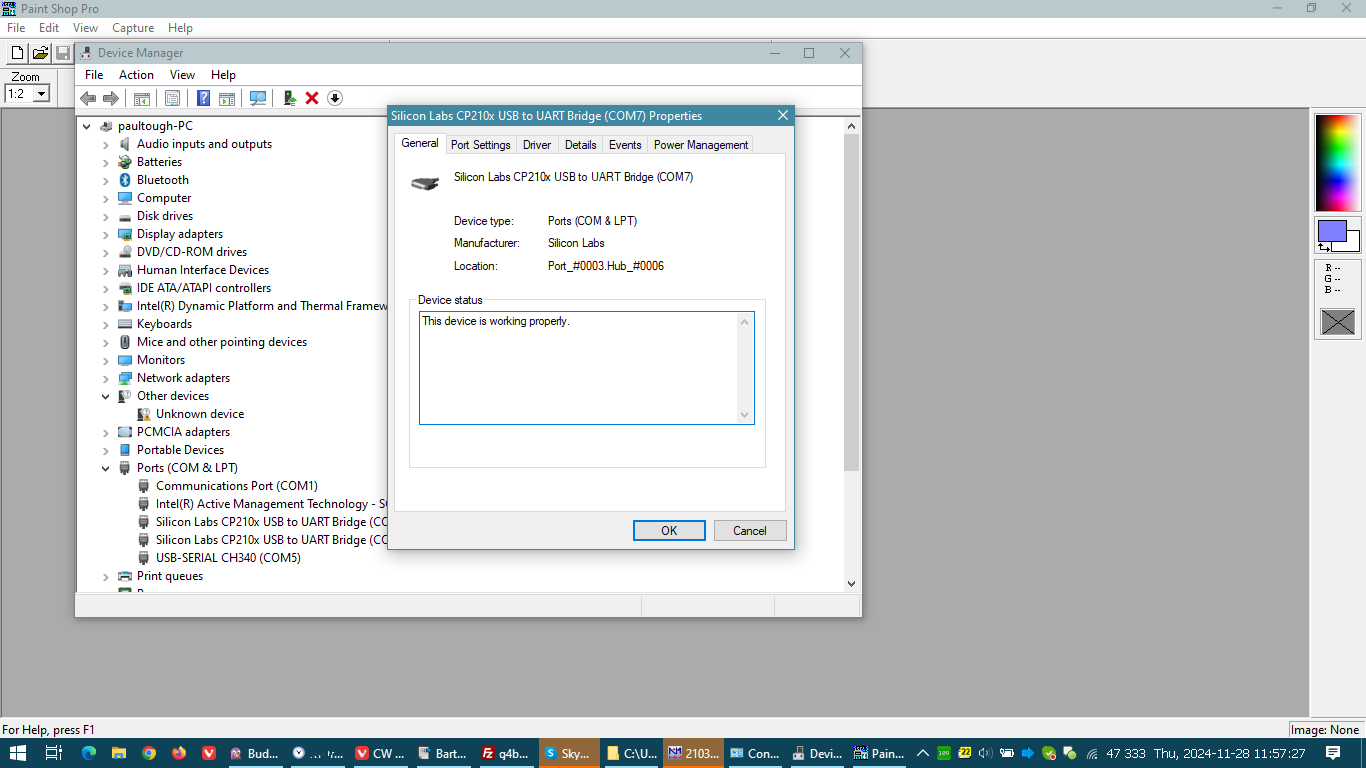This screenshot has height=768, width=1366.
Task: Show hidden system tray icons
Action: click(921, 753)
